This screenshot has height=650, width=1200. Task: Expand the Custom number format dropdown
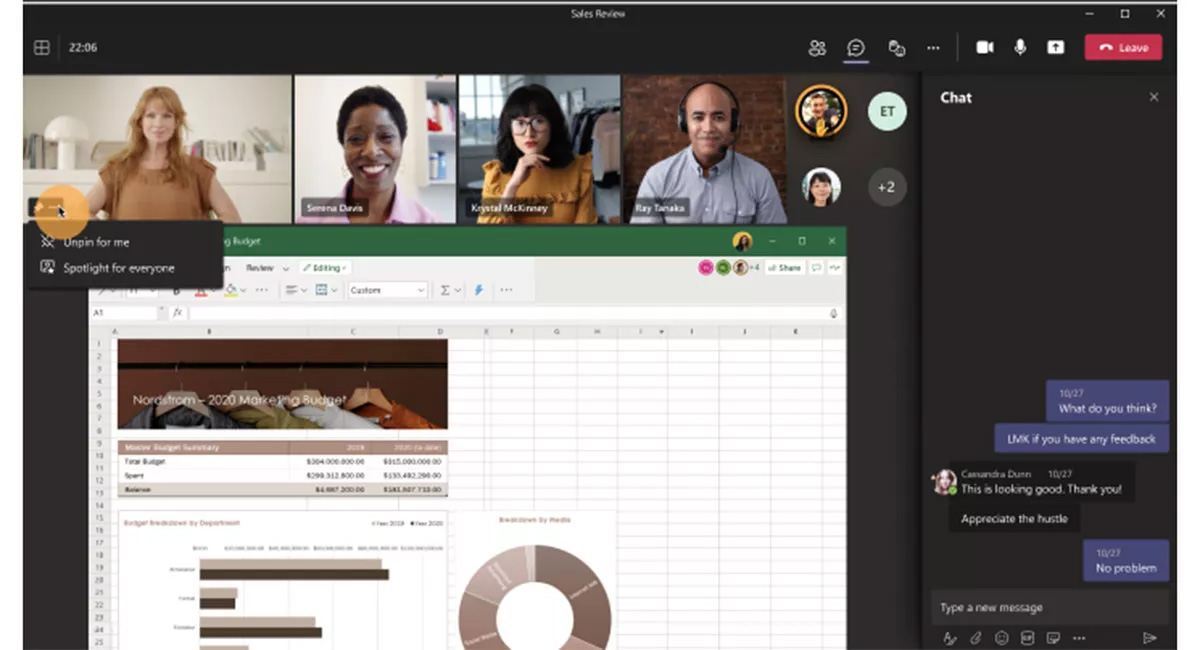pyautogui.click(x=420, y=290)
